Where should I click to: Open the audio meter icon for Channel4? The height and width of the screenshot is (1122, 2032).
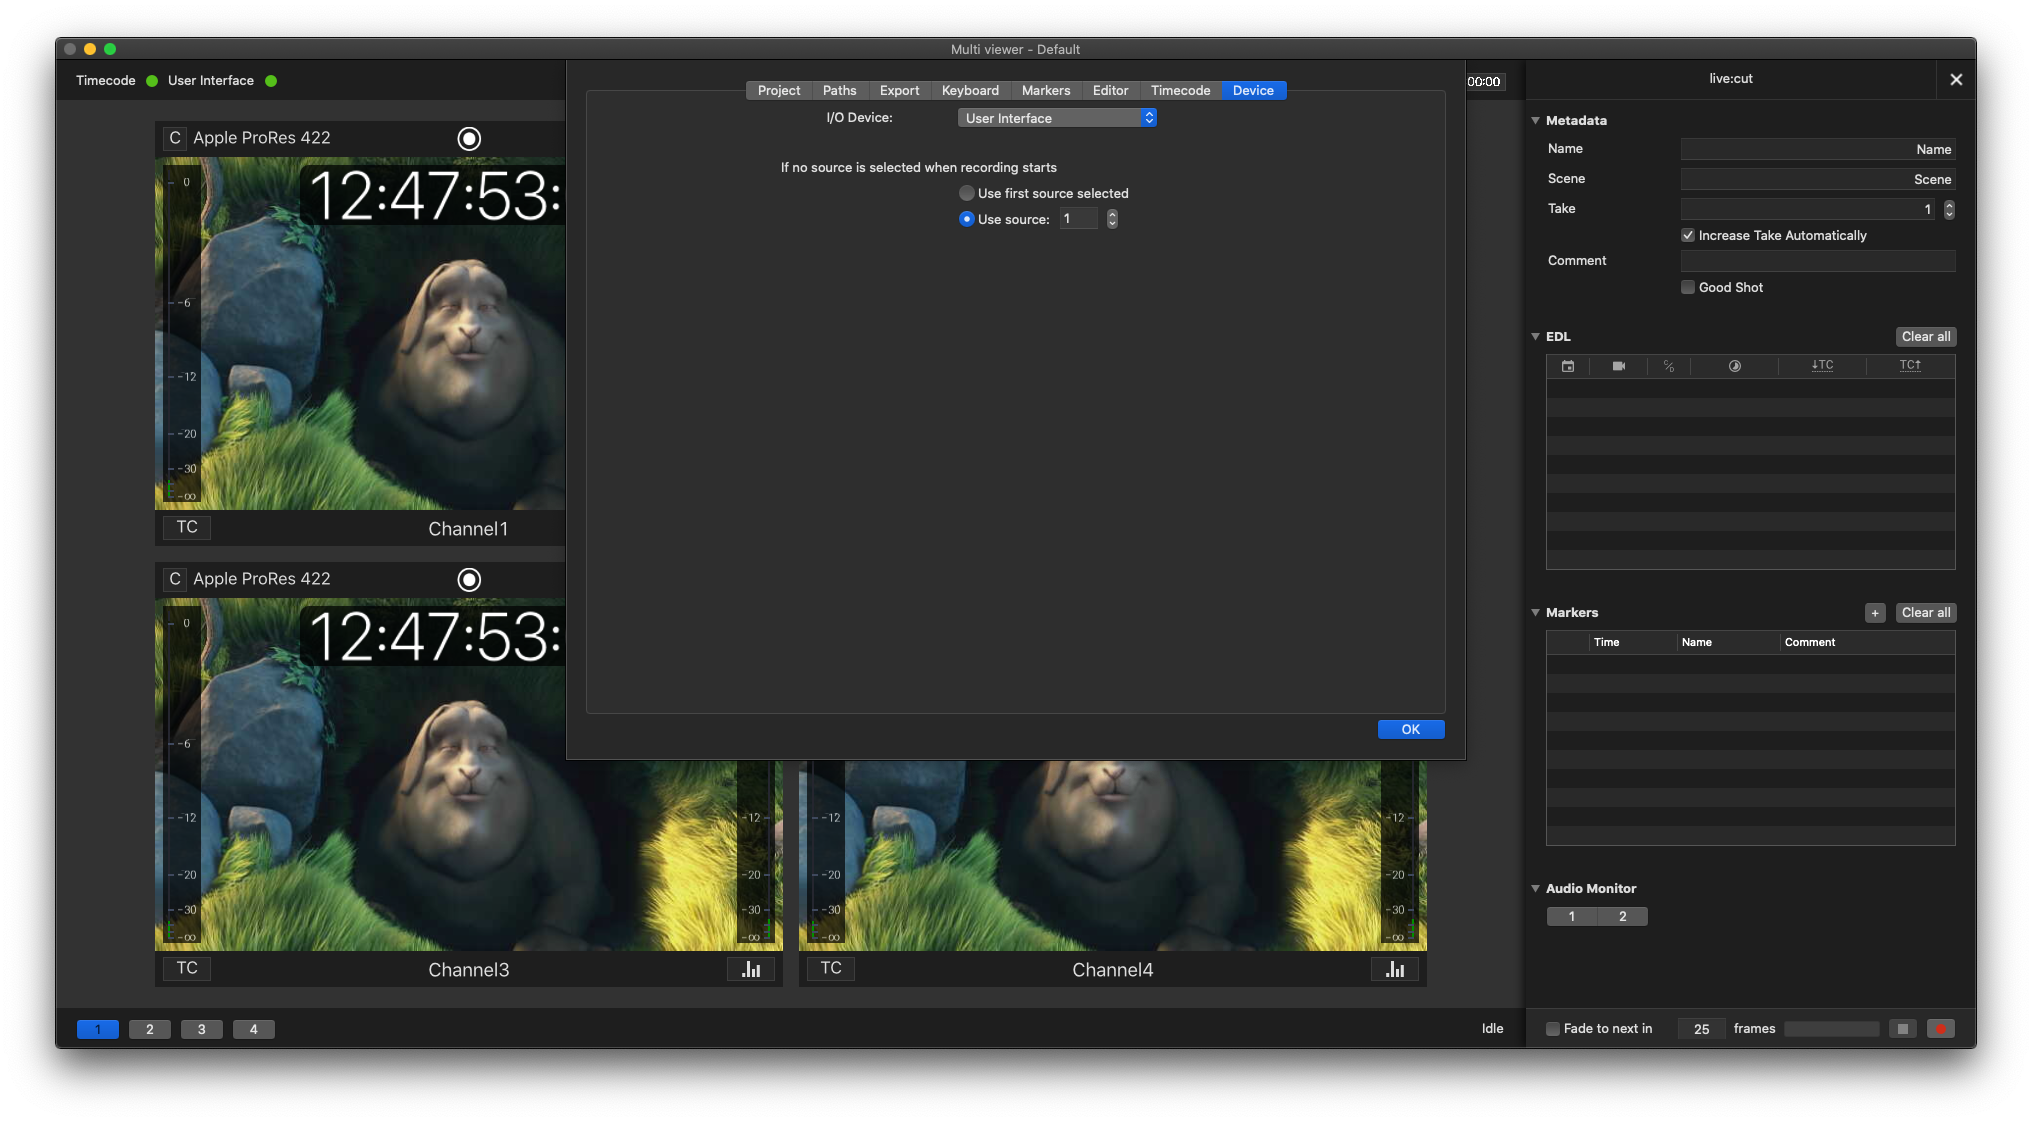point(1395,969)
